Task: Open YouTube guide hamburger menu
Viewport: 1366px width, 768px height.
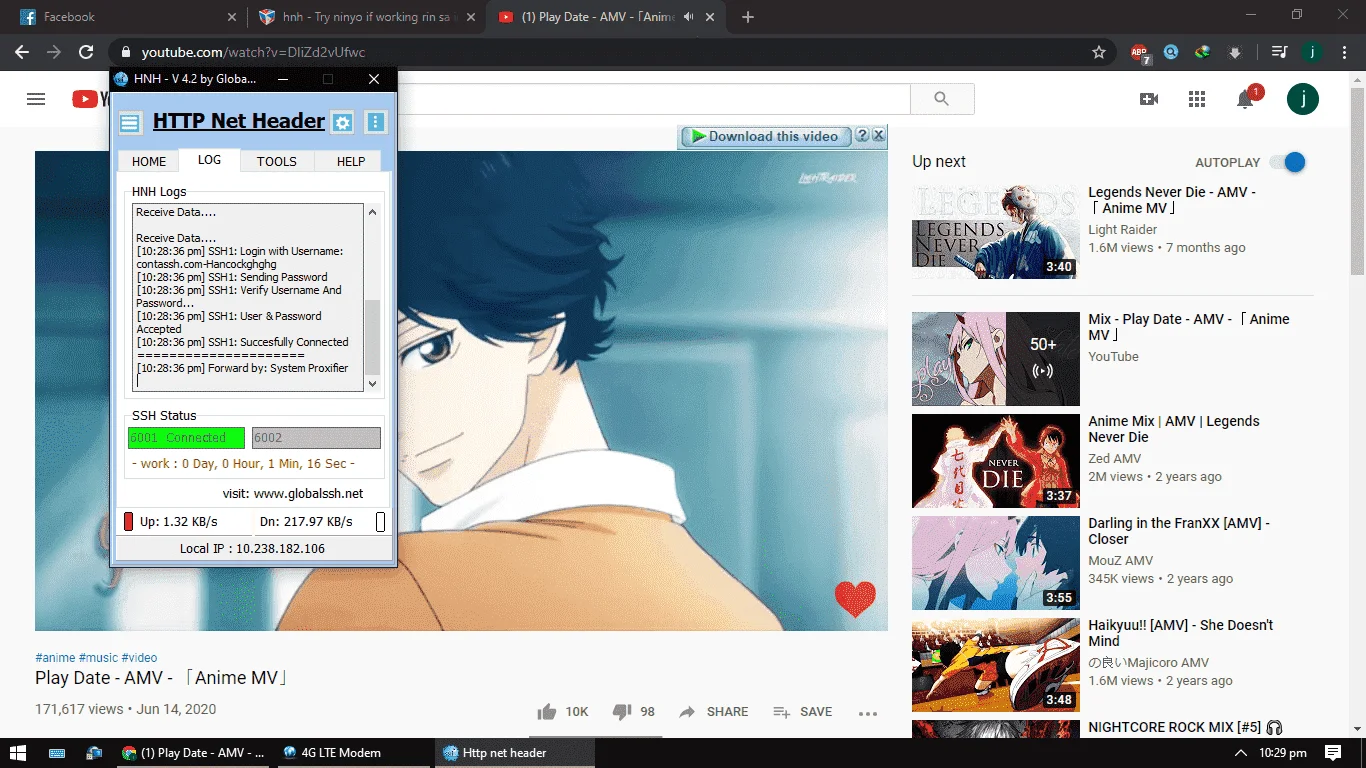Action: (36, 98)
